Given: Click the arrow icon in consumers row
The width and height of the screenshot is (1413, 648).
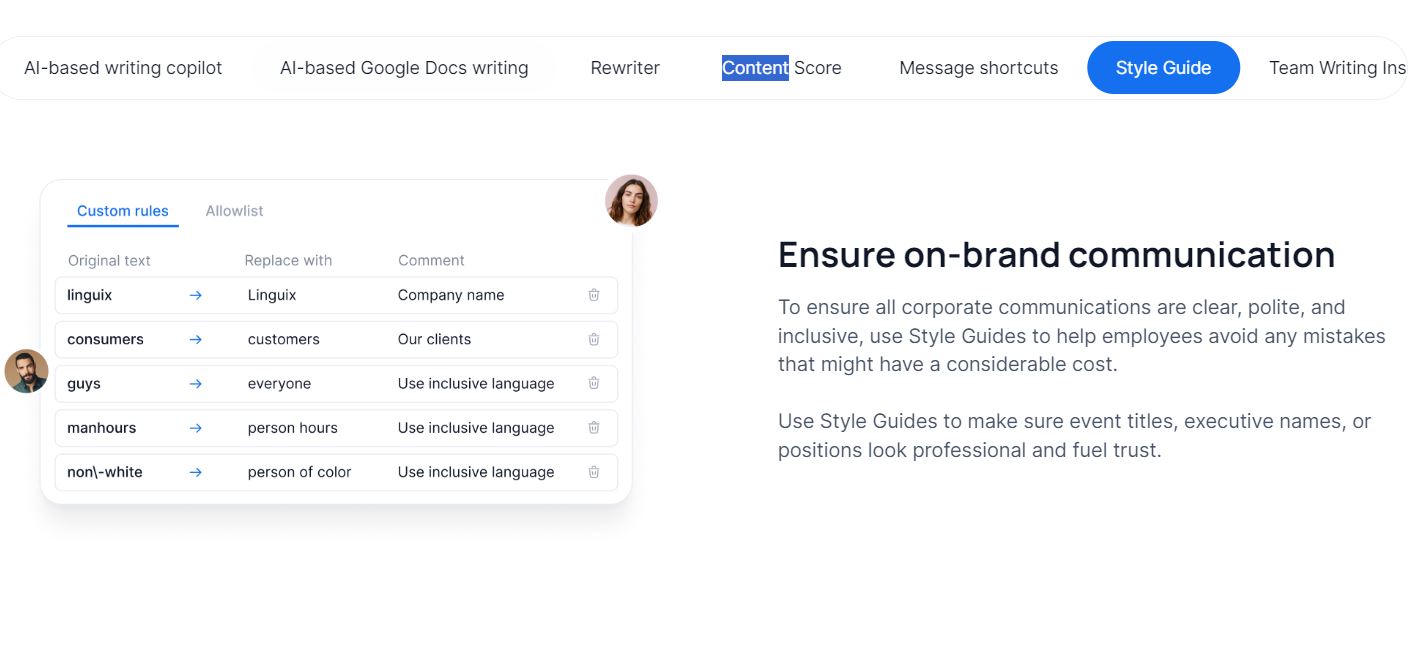Looking at the screenshot, I should point(196,339).
